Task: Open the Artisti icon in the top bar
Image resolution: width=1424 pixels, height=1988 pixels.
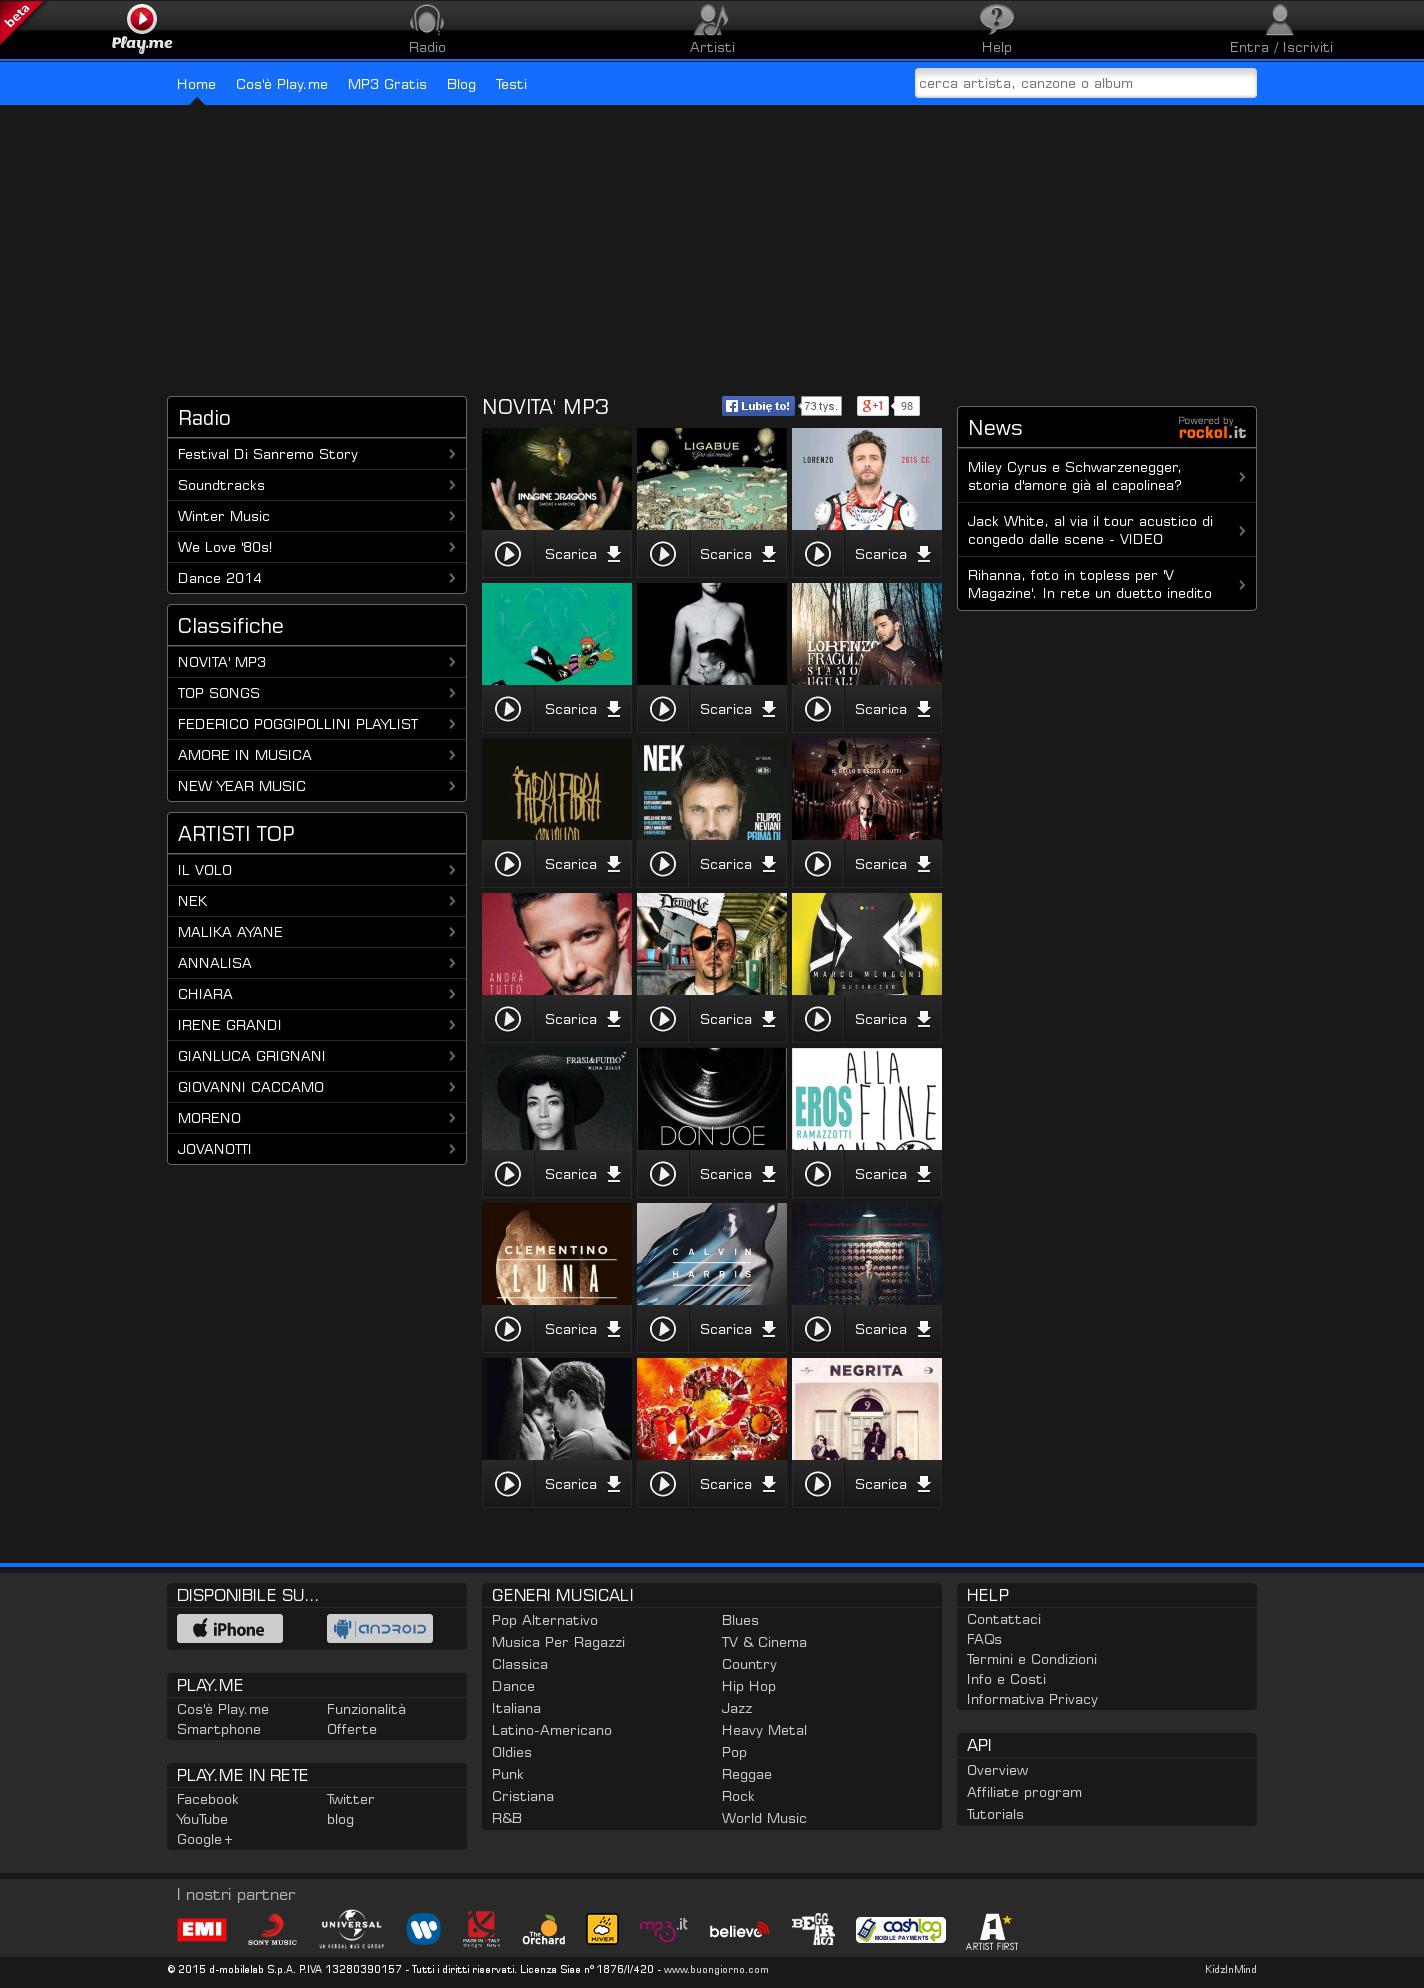Action: (x=712, y=20)
